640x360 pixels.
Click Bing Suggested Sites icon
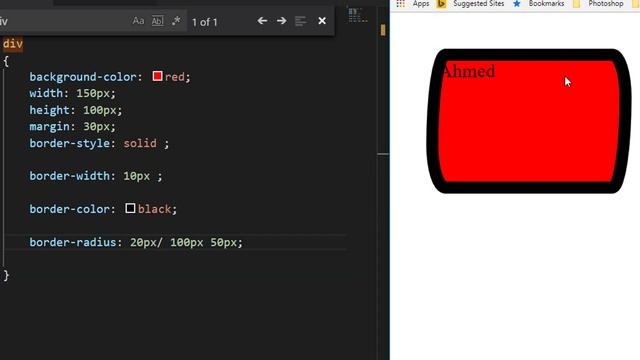(441, 4)
